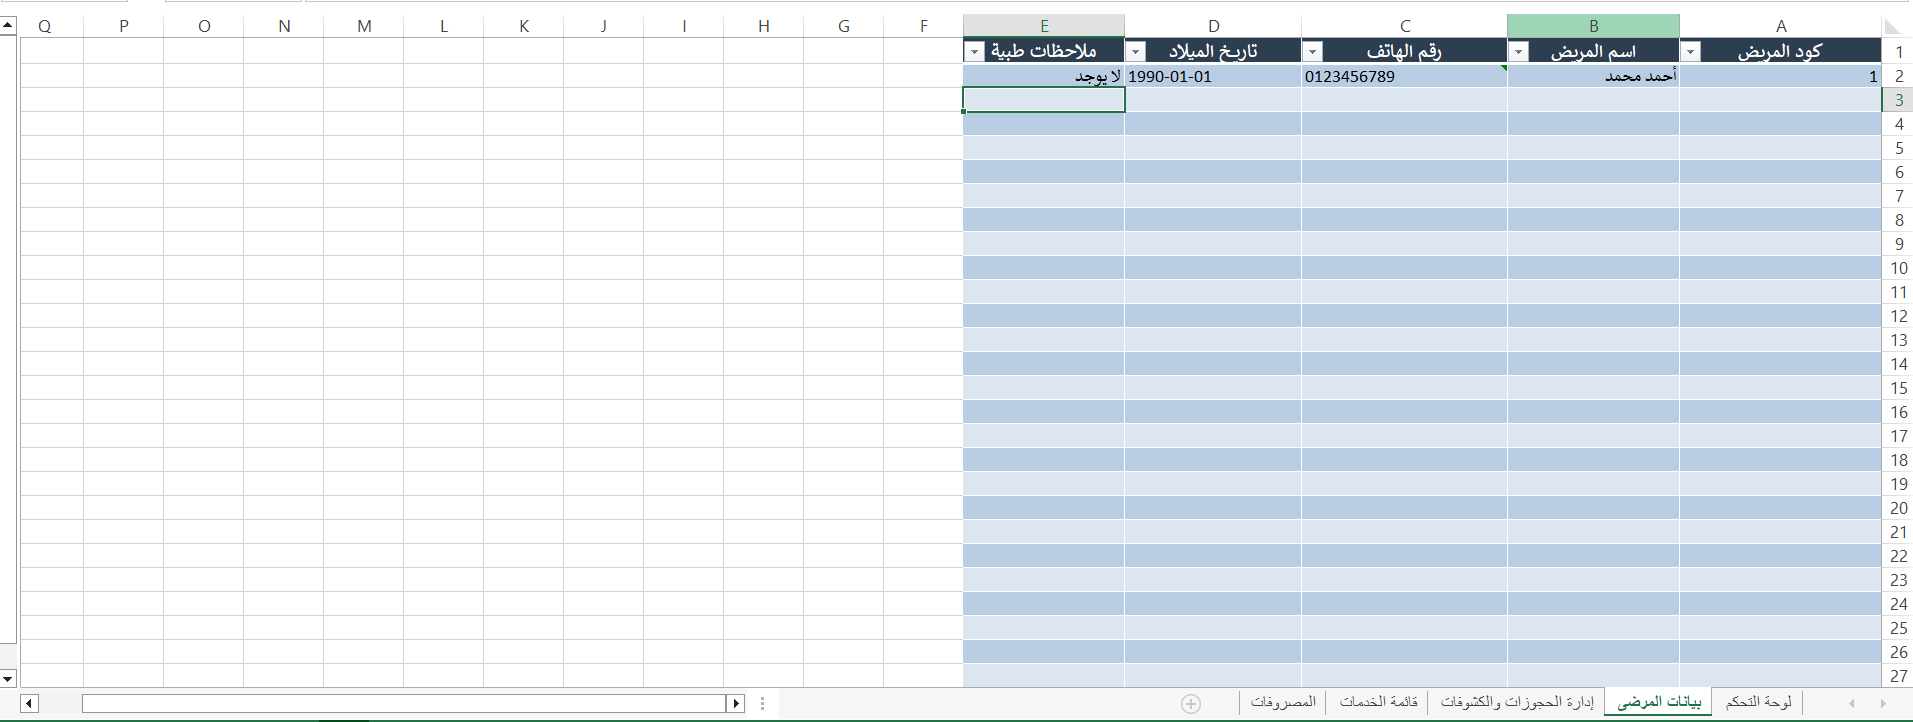Image resolution: width=1913 pixels, height=722 pixels.
Task: Click the new sheet plus button
Action: [1190, 703]
